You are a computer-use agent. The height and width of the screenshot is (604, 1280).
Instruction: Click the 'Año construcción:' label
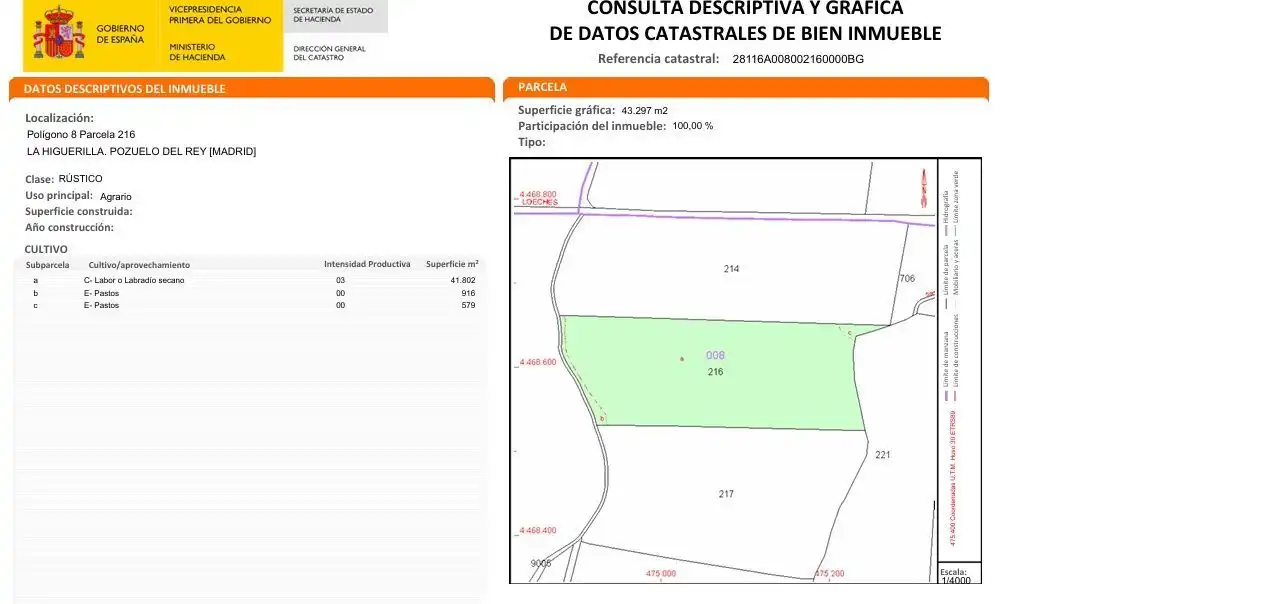pyautogui.click(x=69, y=227)
